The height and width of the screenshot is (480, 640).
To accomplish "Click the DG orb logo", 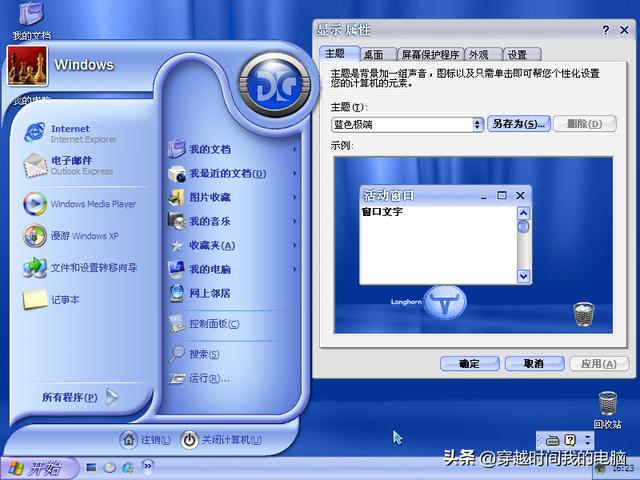I will point(275,84).
